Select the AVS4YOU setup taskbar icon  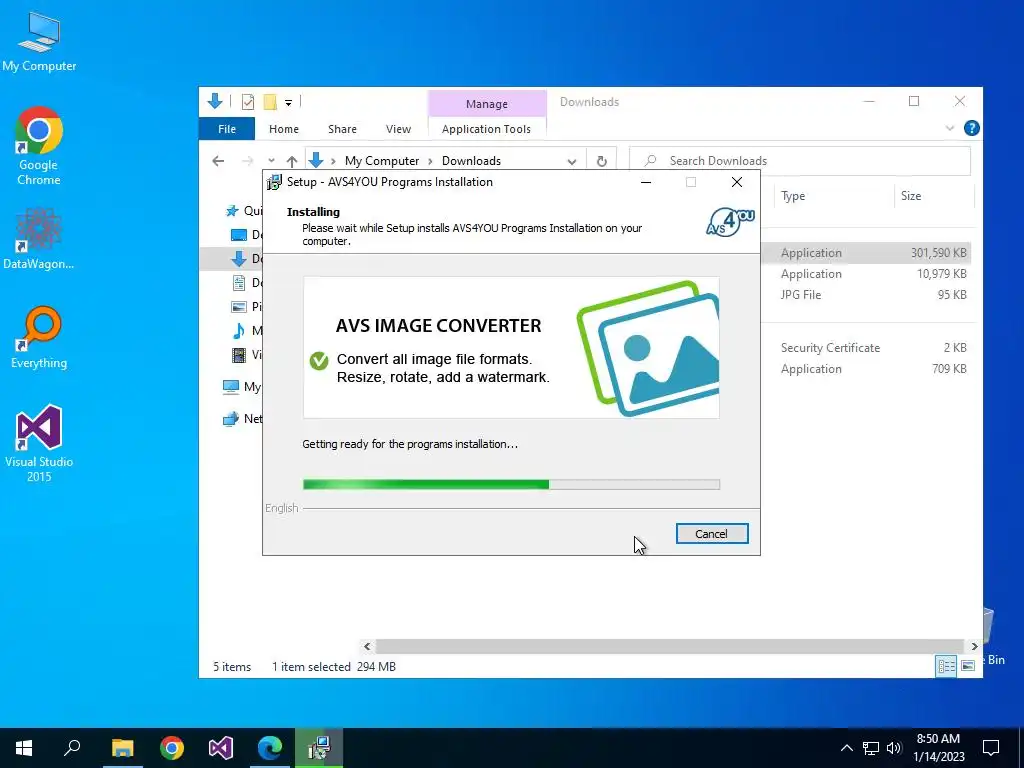click(319, 748)
